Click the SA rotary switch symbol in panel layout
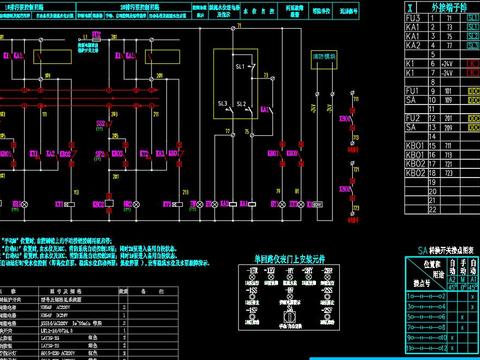 [x=289, y=316]
